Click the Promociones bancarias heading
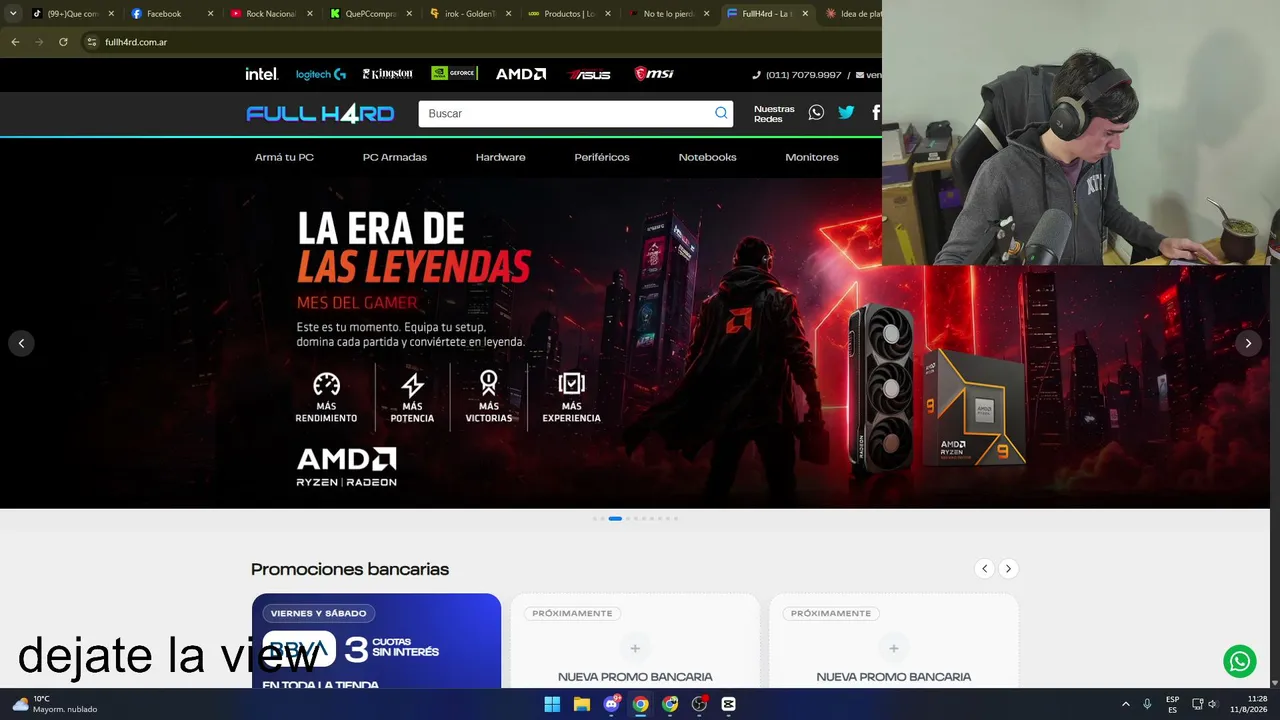Viewport: 1280px width, 720px height. [x=350, y=569]
